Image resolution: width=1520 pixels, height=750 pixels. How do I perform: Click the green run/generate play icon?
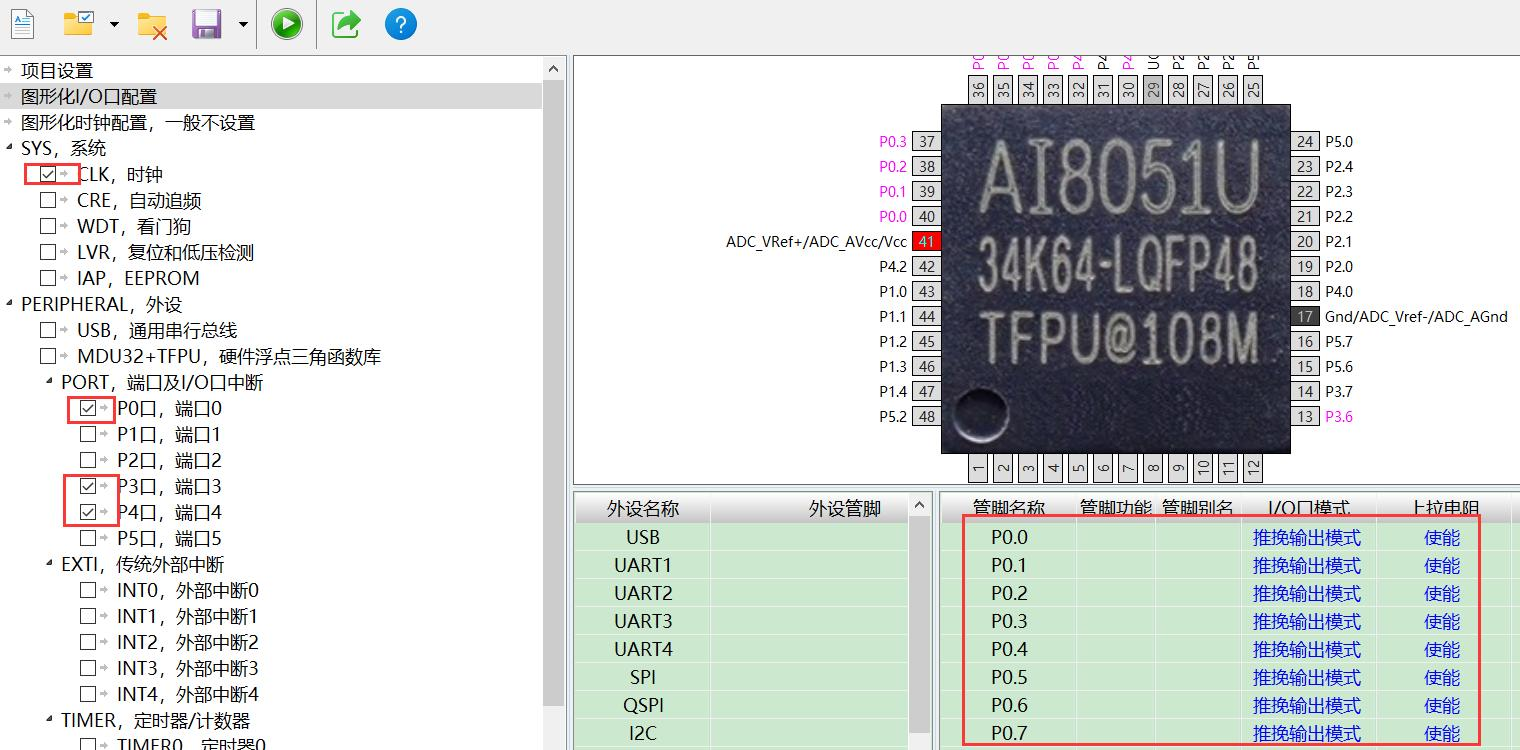point(287,24)
